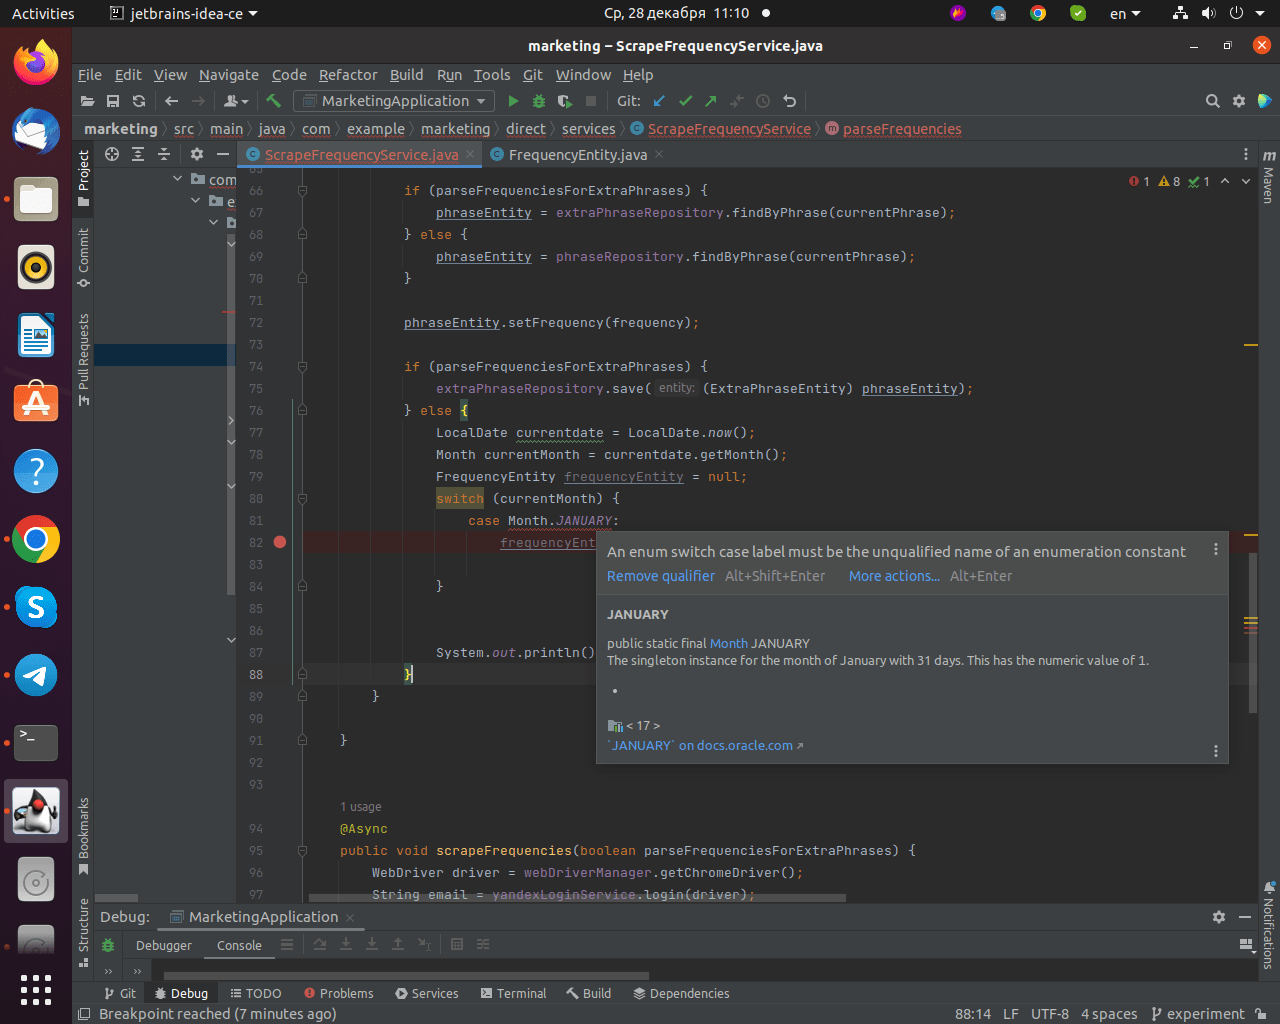
Task: Open the editor tabs three-dot menu
Action: point(1246,154)
